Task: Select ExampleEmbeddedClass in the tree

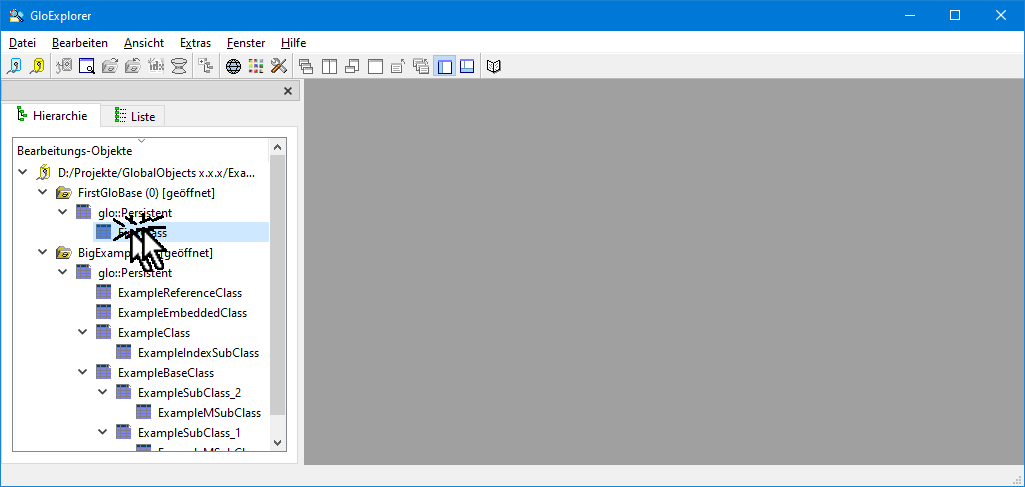Action: tap(182, 313)
